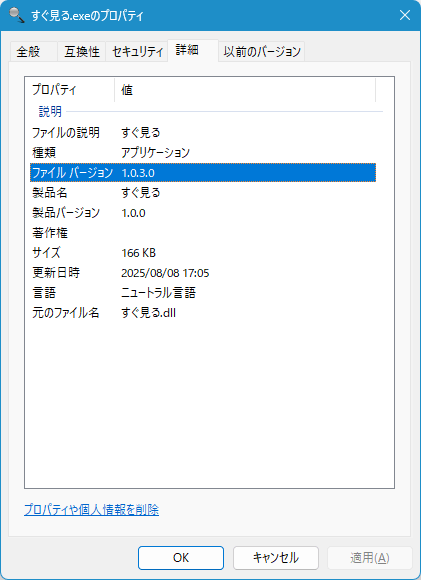Click the OK button
The width and height of the screenshot is (421, 580).
(181, 558)
